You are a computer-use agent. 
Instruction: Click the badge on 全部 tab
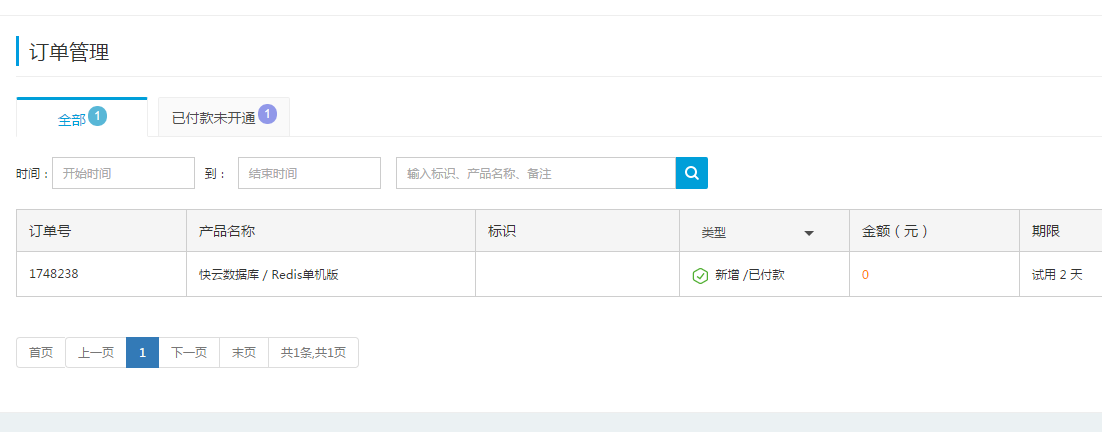97,116
